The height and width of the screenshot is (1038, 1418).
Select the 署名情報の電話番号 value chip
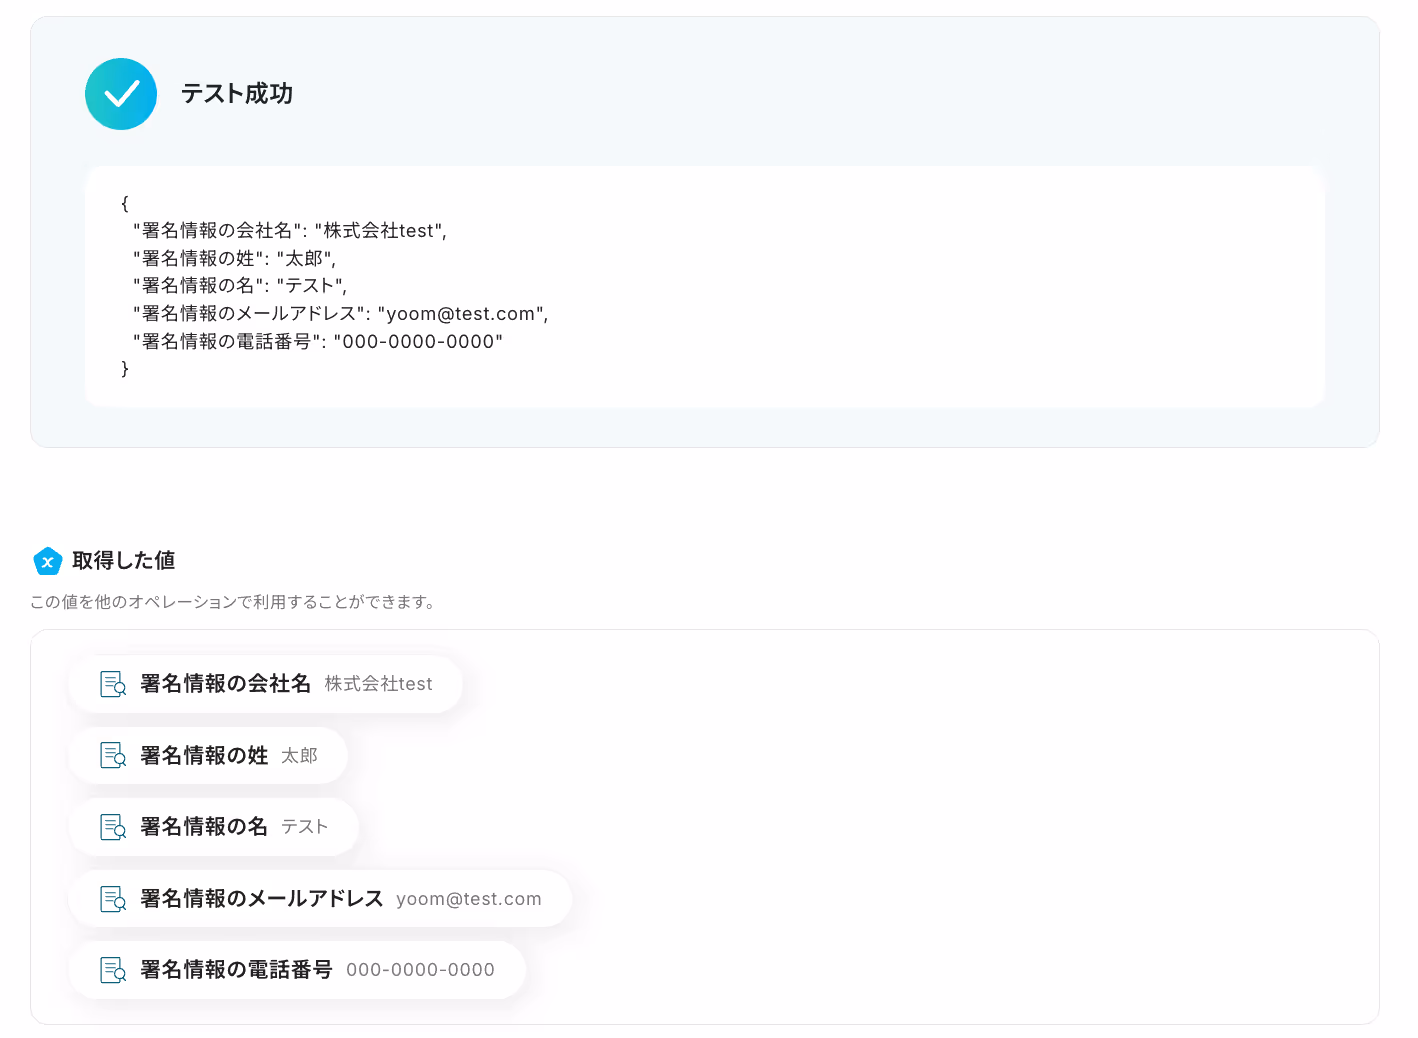297,970
